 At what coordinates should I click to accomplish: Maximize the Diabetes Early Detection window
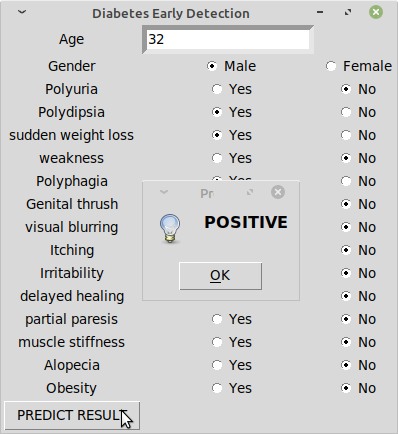(x=348, y=12)
